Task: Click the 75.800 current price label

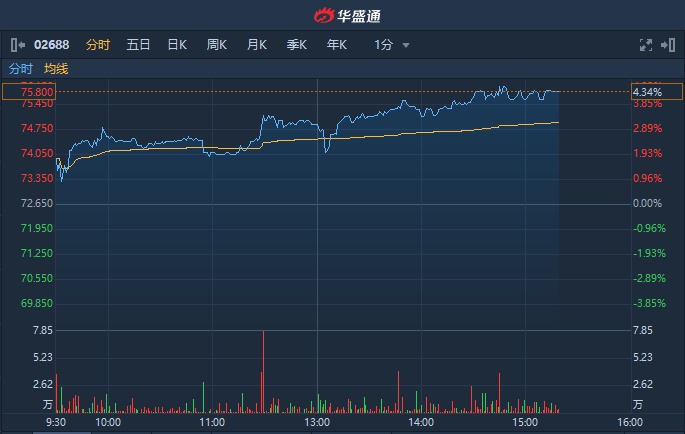Action: tap(27, 92)
